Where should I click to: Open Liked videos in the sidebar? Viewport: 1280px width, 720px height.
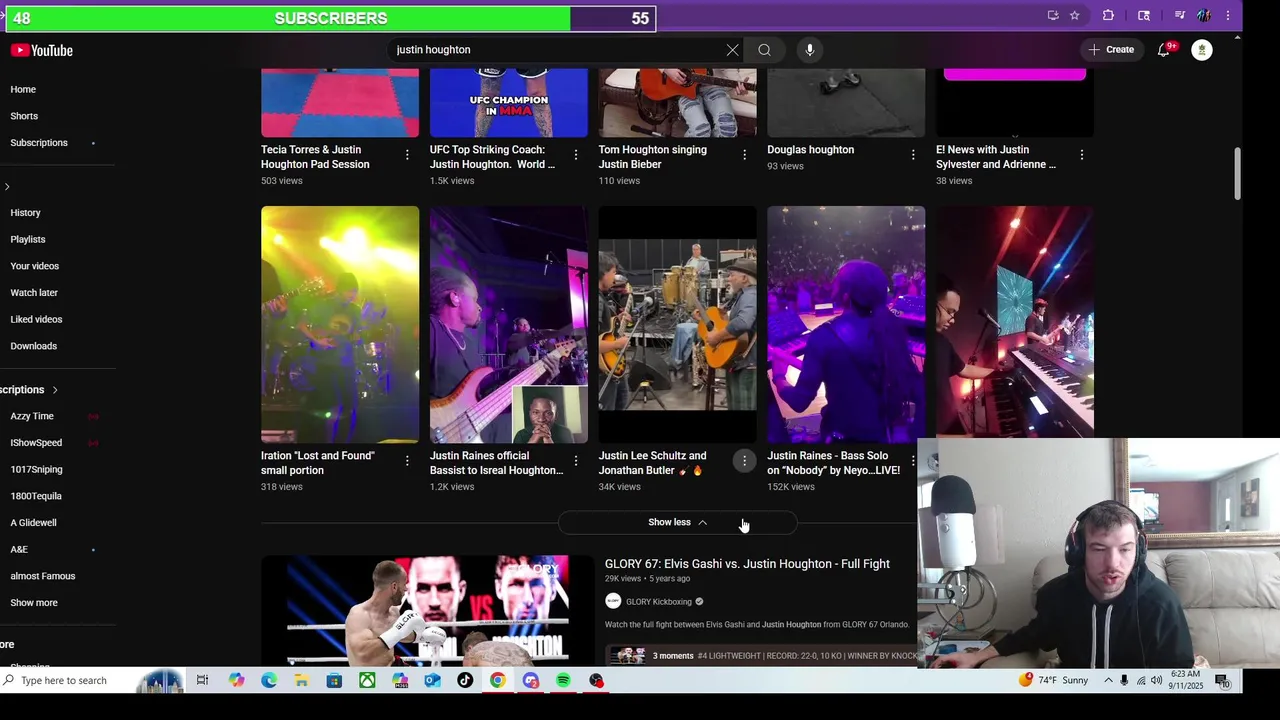(x=36, y=319)
